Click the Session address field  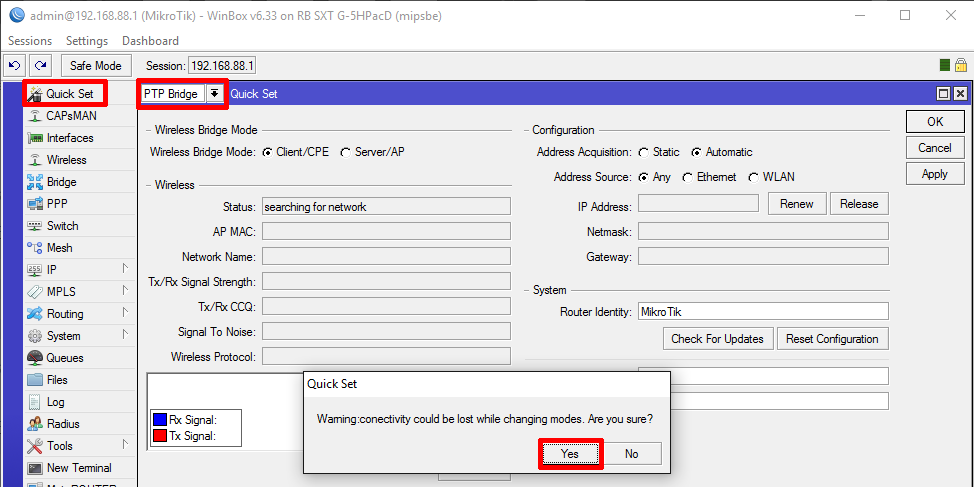coord(222,66)
